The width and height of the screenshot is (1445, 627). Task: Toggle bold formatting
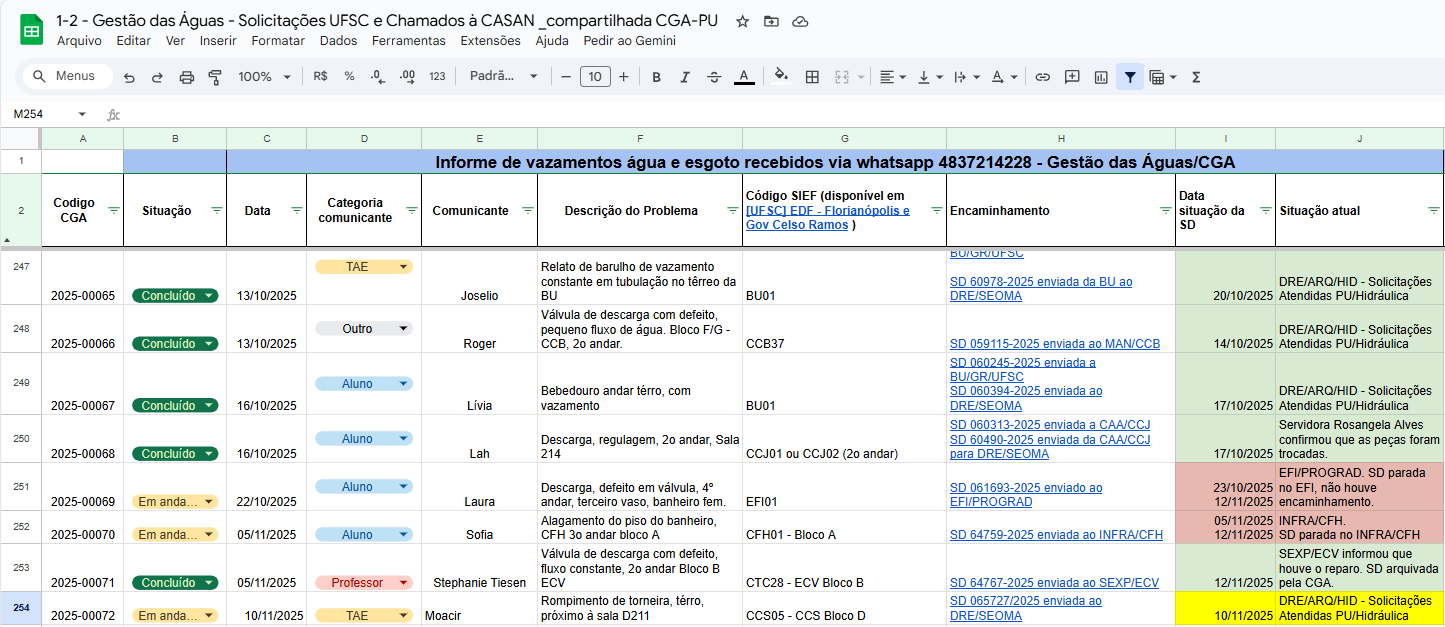click(x=656, y=76)
